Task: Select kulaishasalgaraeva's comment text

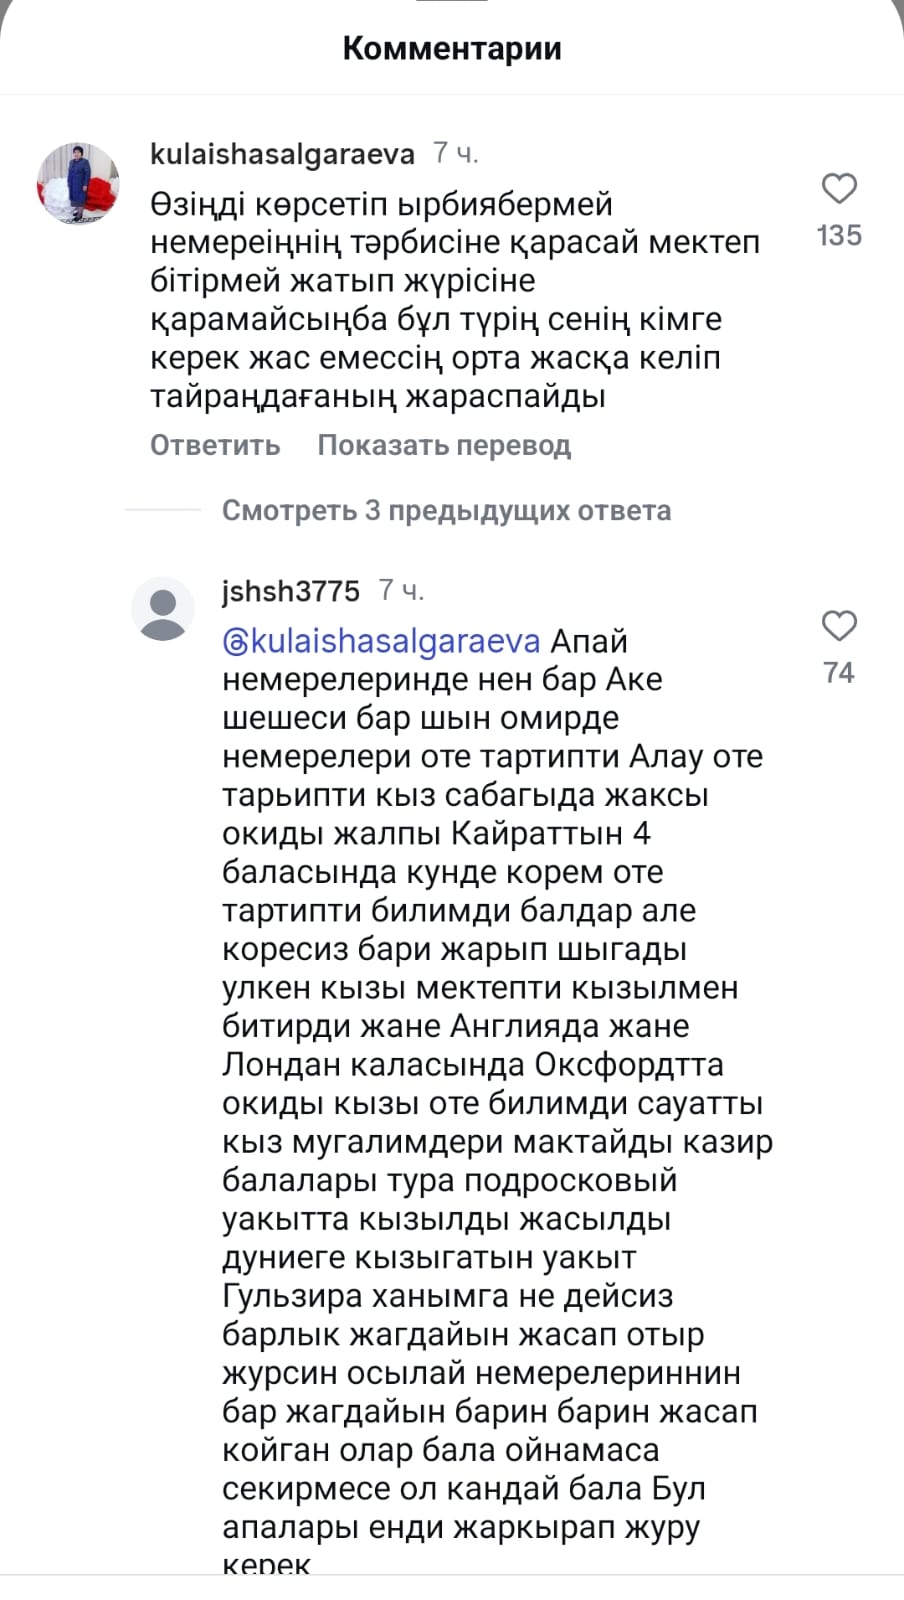Action: pyautogui.click(x=455, y=300)
